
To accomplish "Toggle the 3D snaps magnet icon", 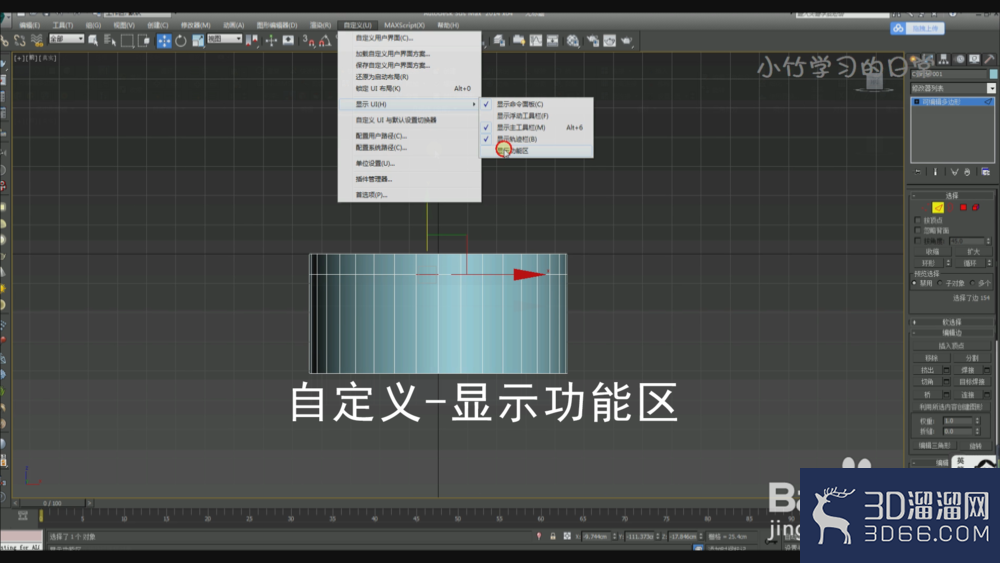I will pos(308,41).
